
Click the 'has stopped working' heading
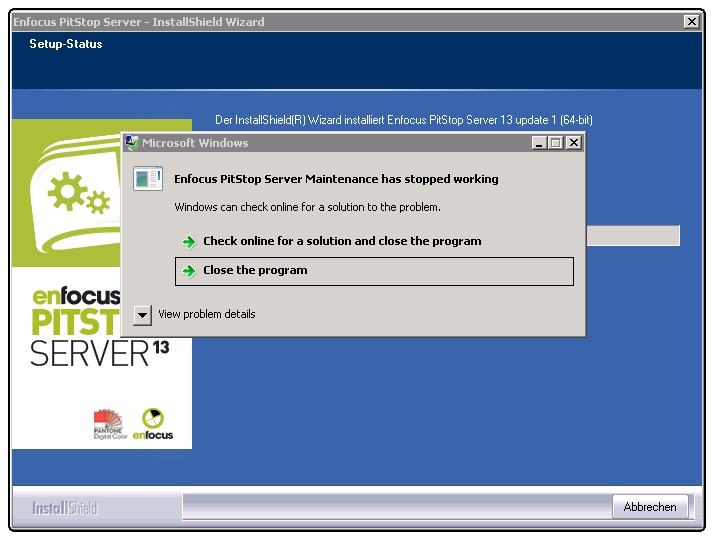(x=336, y=179)
